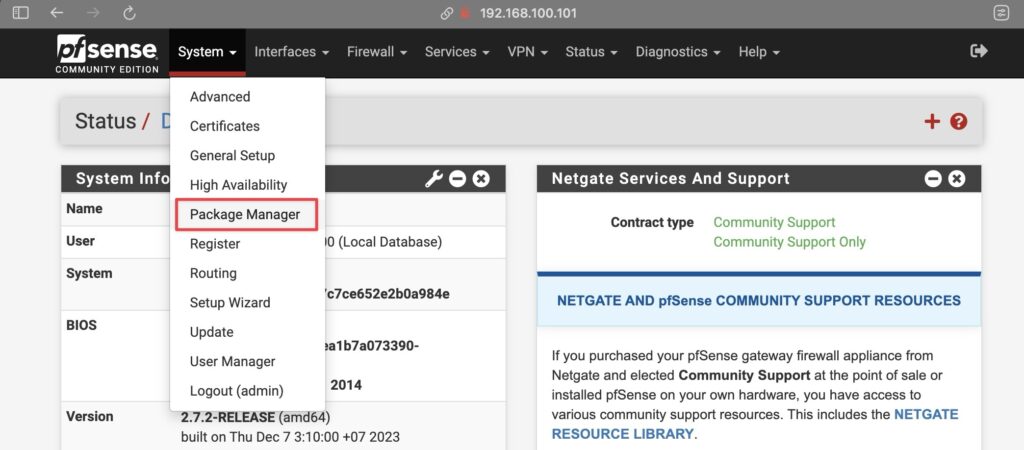Click the Version row label

89,417
